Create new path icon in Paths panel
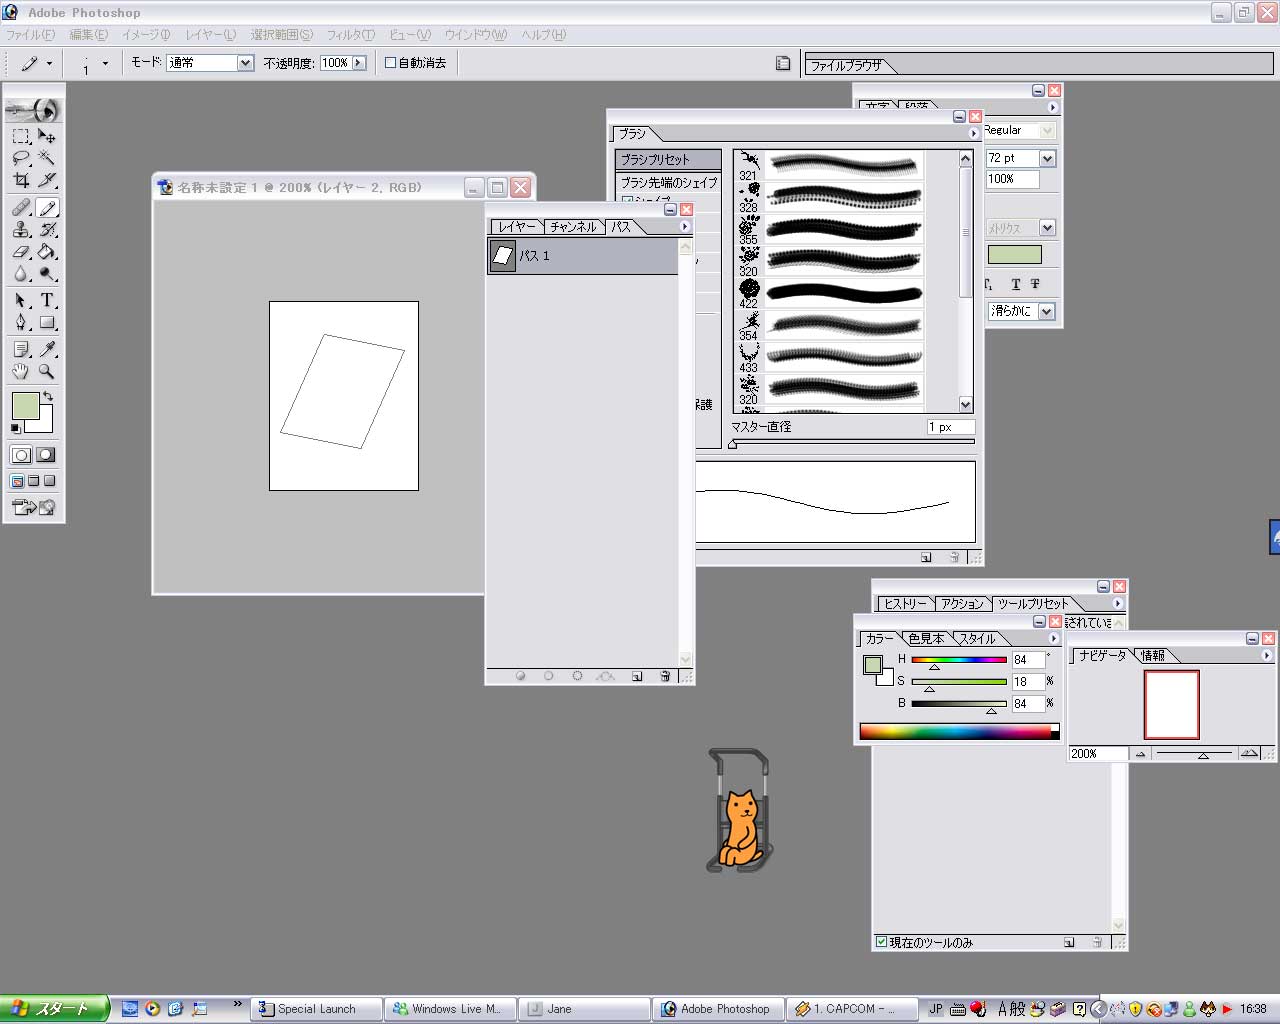The image size is (1280, 1024). click(x=637, y=676)
